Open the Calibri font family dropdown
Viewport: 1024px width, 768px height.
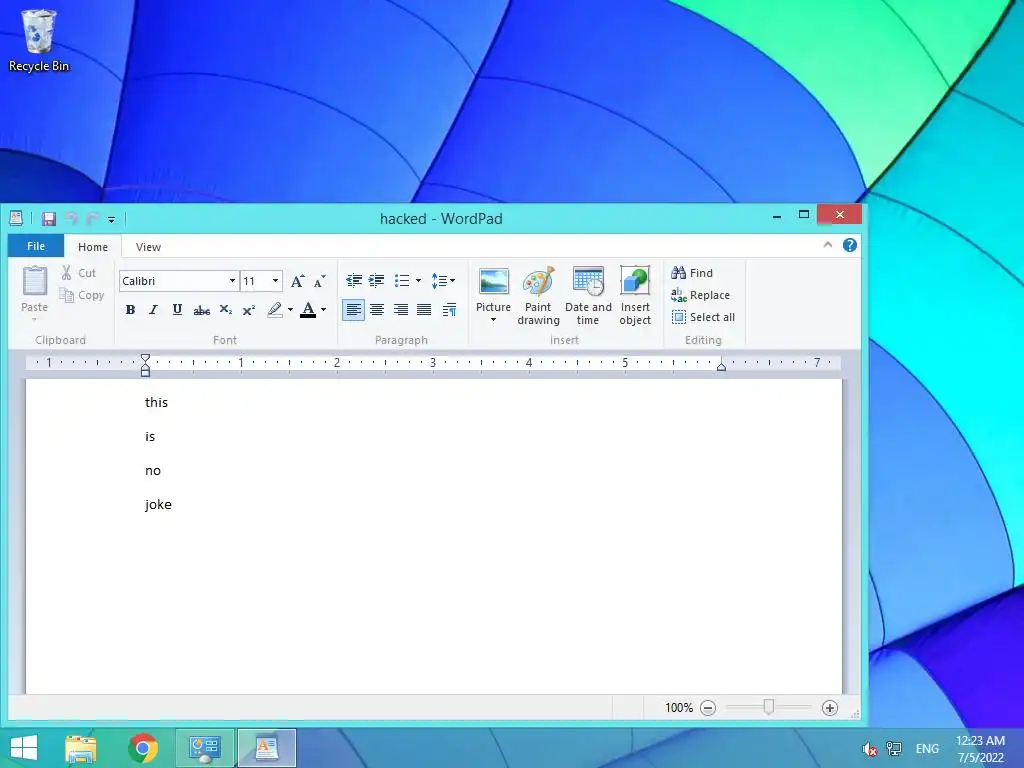click(232, 281)
